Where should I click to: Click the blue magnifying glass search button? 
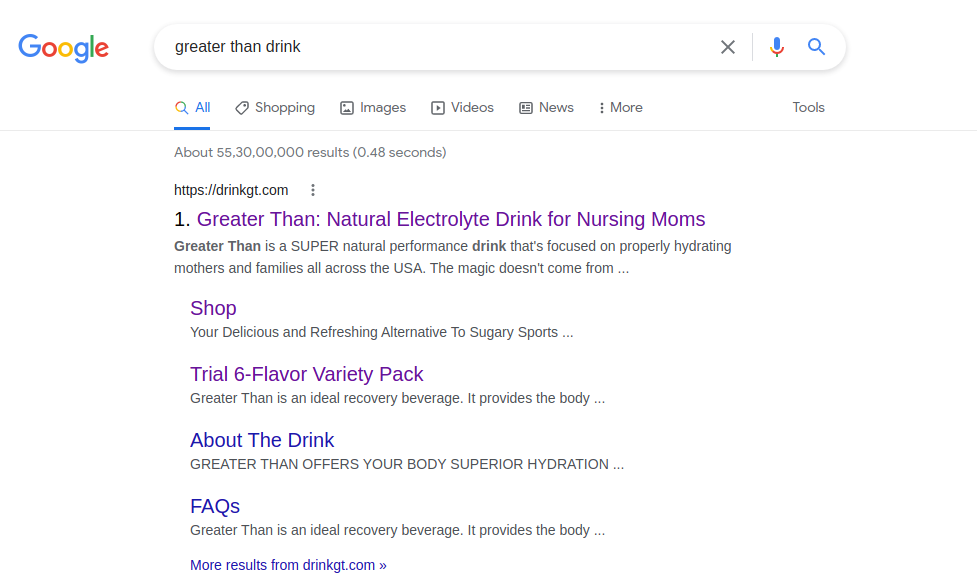click(816, 47)
